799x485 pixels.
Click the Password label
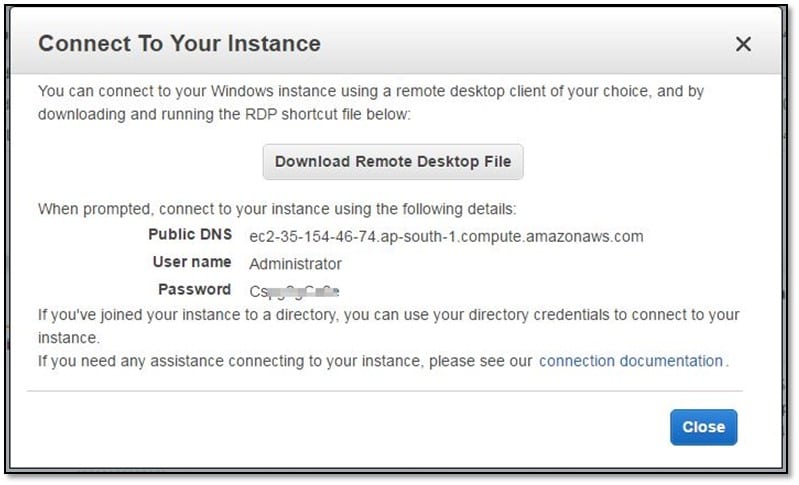195,290
